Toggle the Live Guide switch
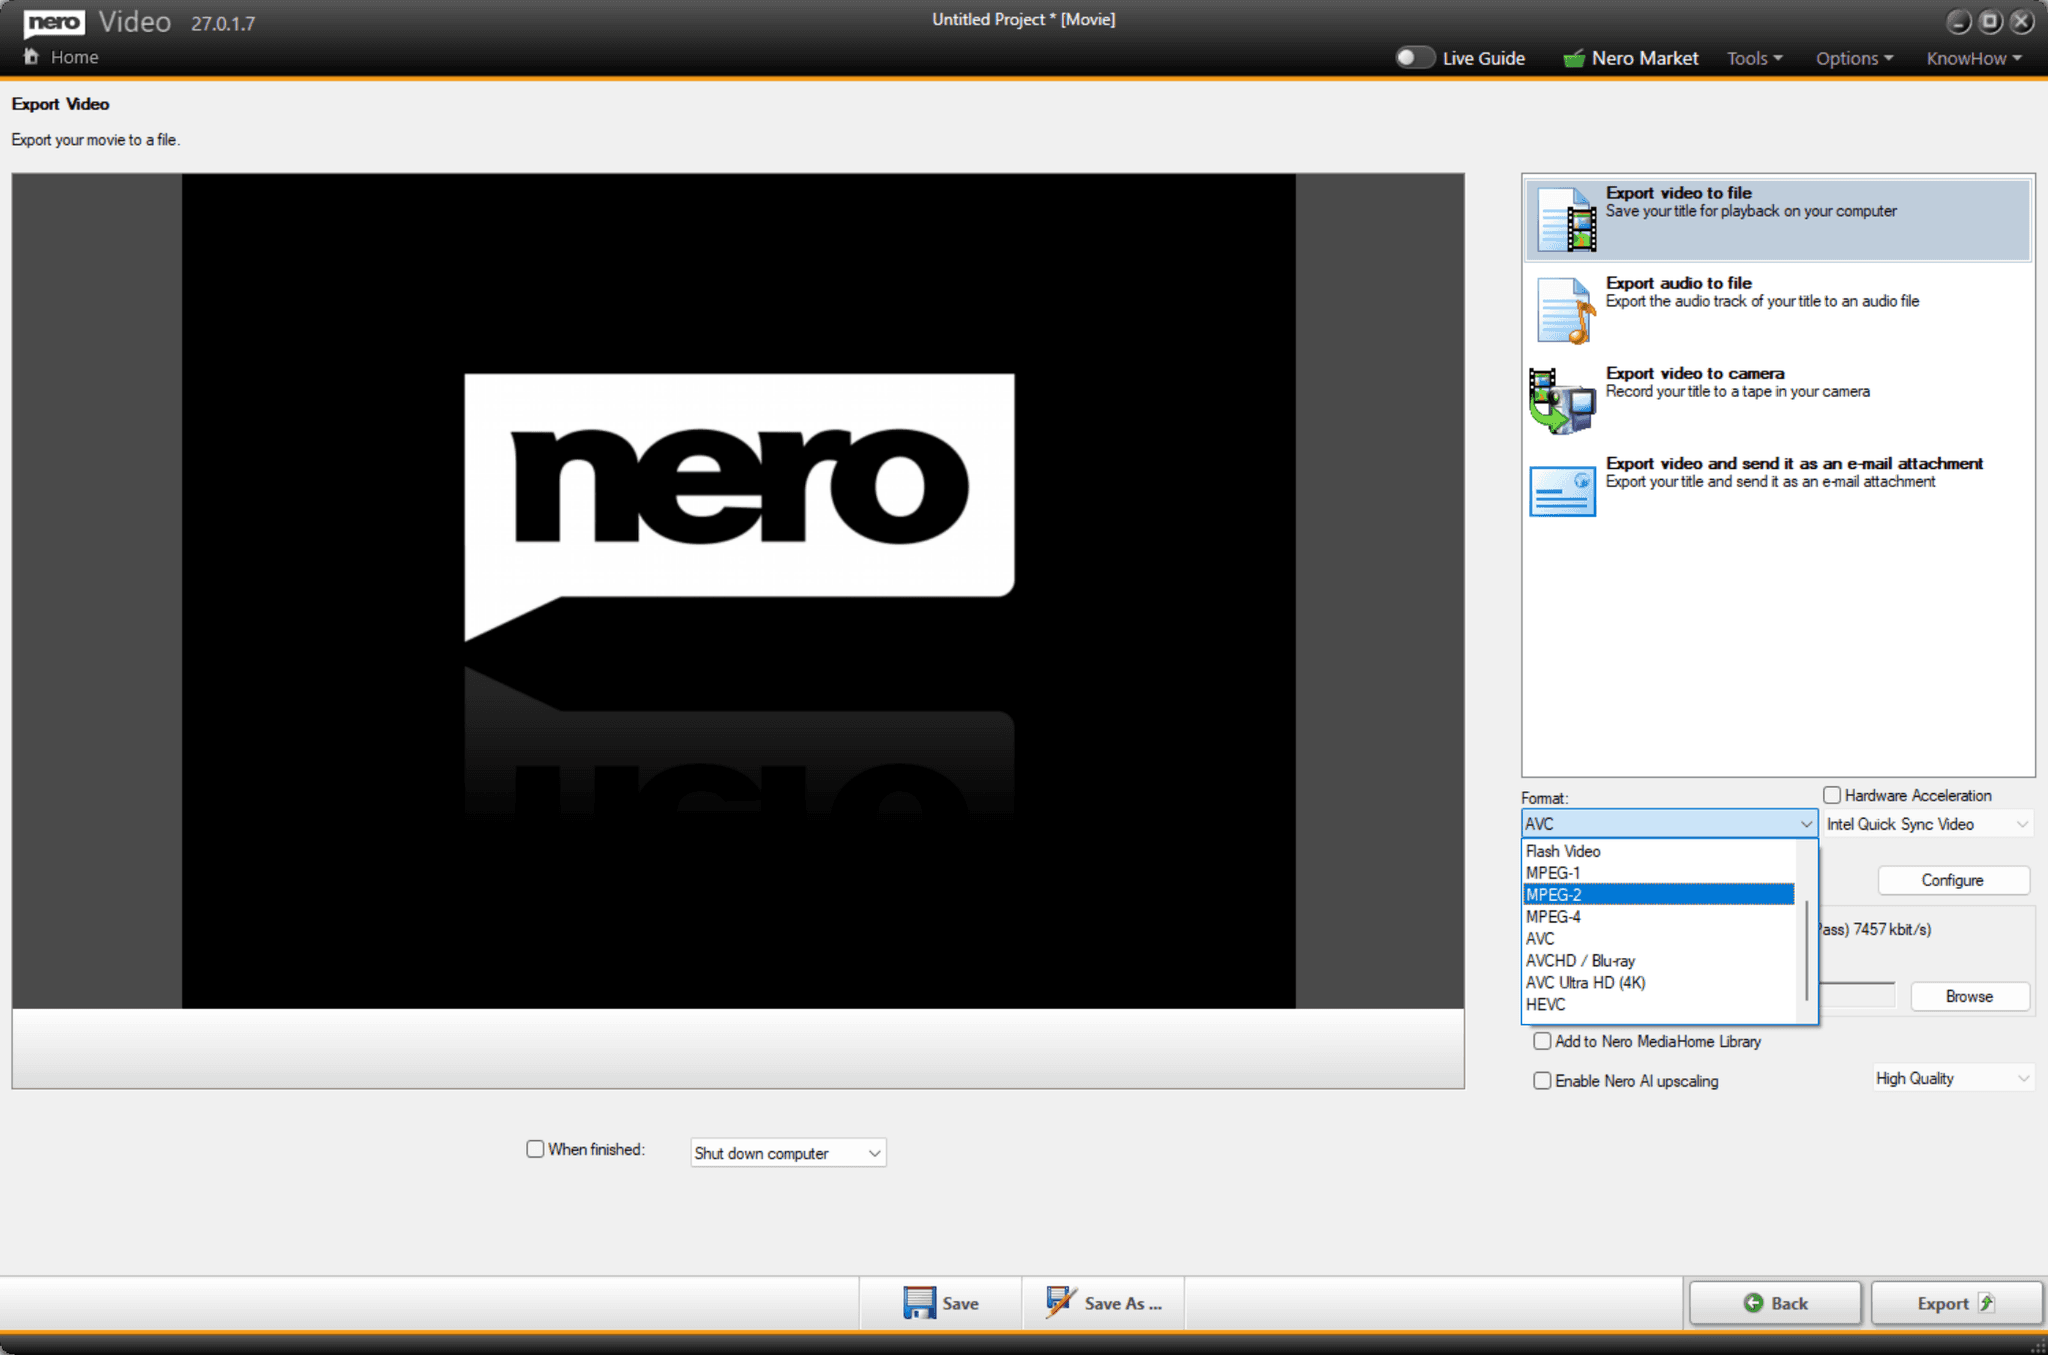Image resolution: width=2048 pixels, height=1355 pixels. [1416, 58]
